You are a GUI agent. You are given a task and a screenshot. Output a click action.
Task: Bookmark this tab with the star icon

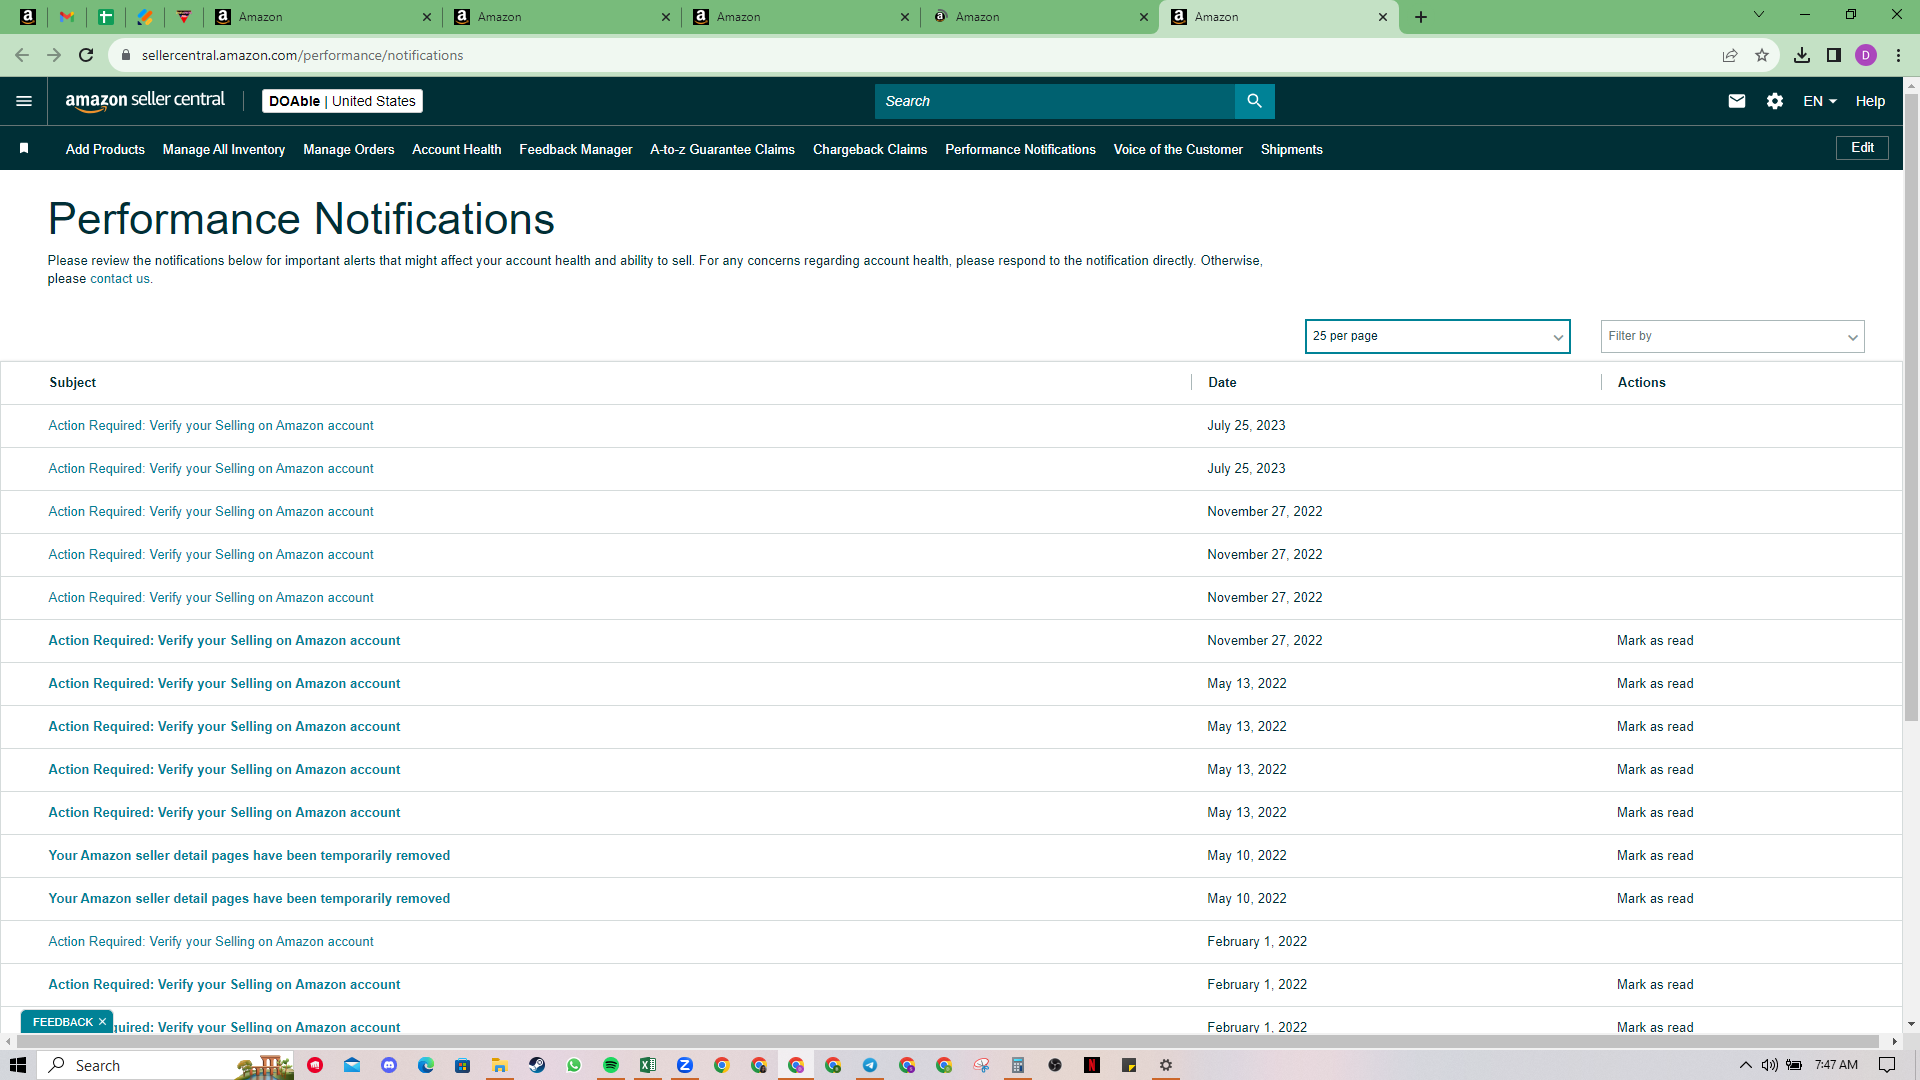pos(1762,55)
